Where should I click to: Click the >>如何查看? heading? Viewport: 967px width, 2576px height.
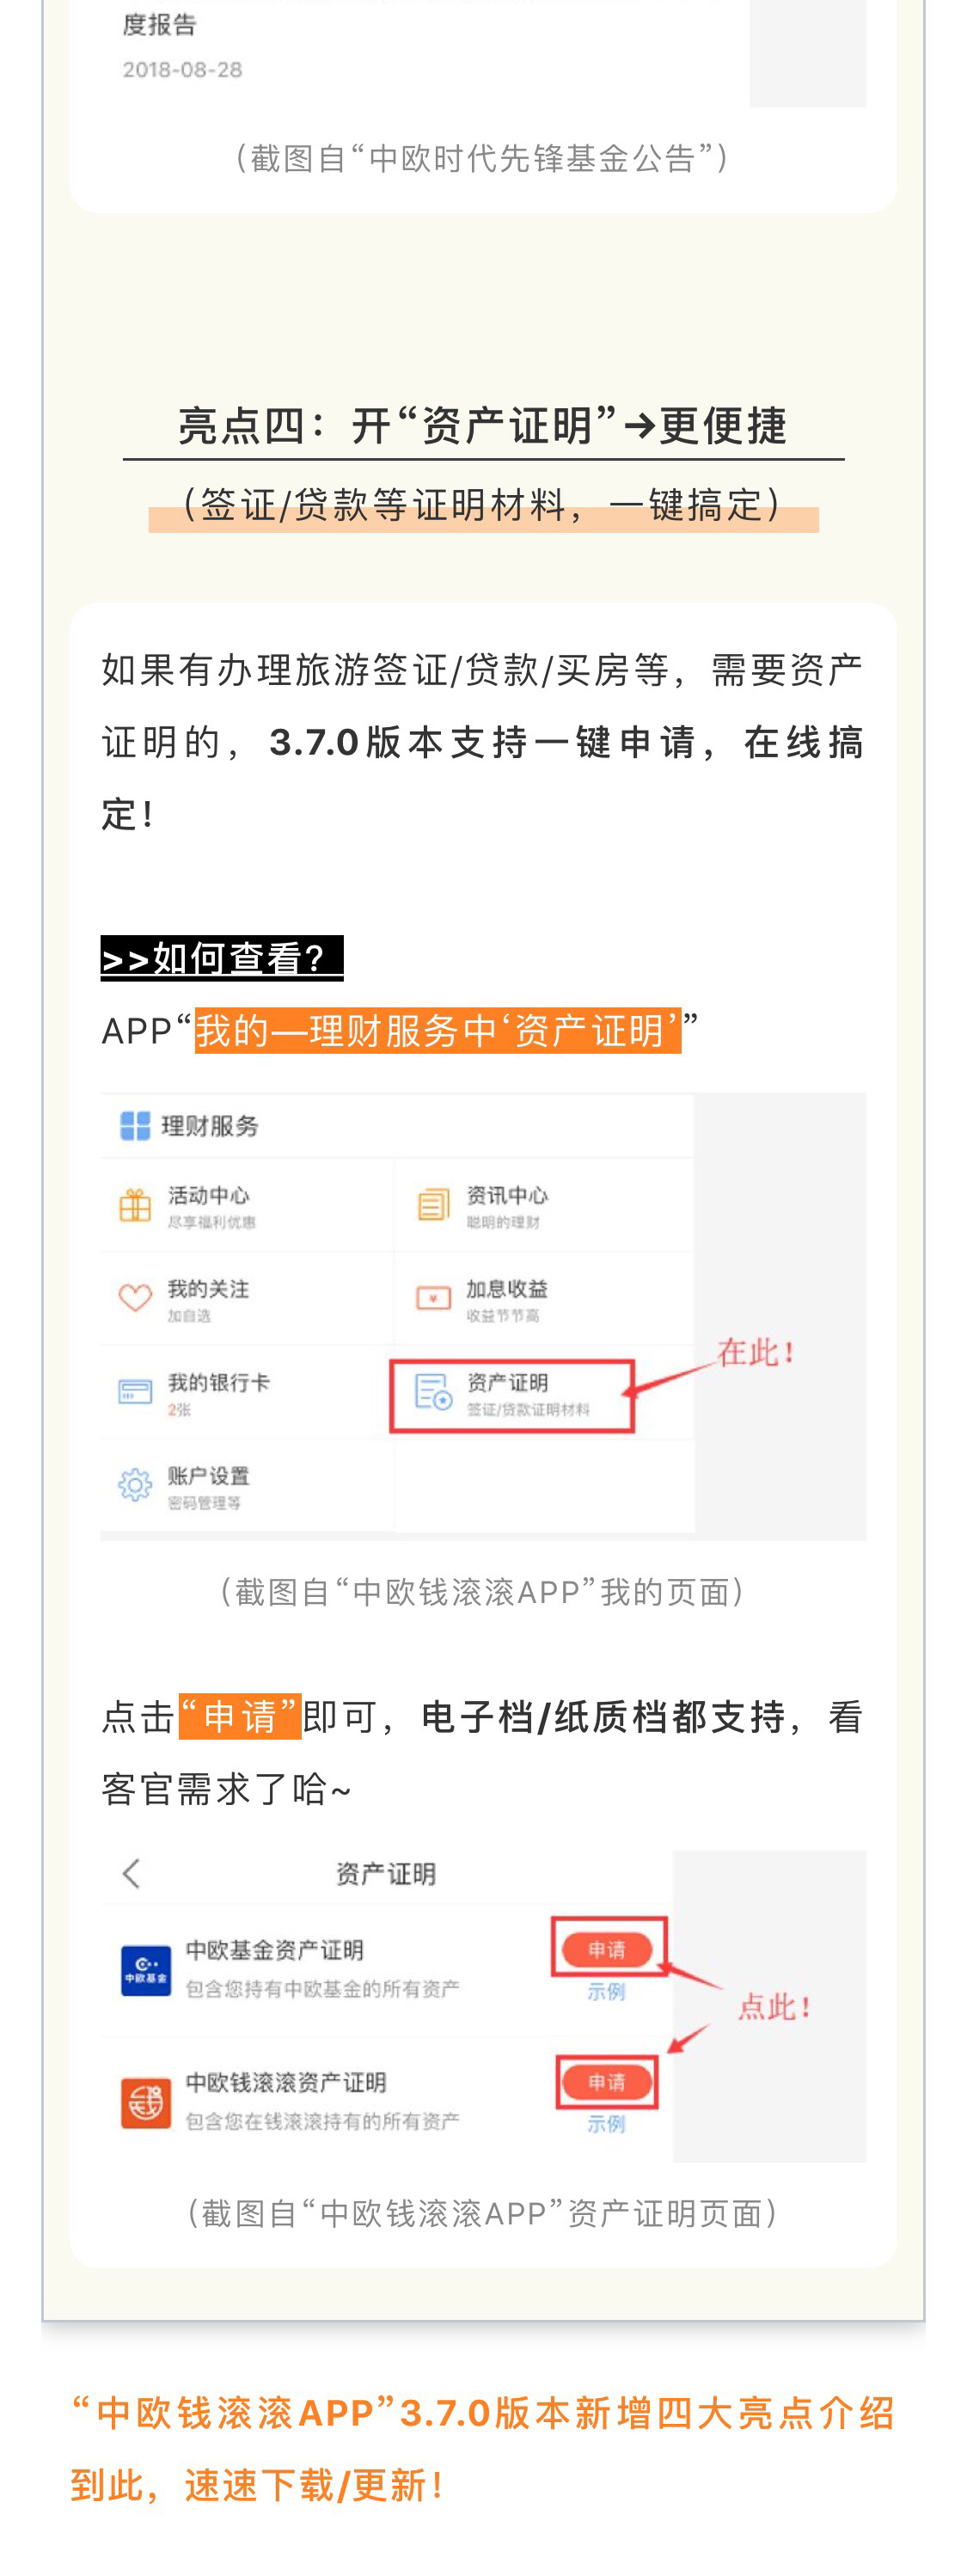[x=222, y=958]
